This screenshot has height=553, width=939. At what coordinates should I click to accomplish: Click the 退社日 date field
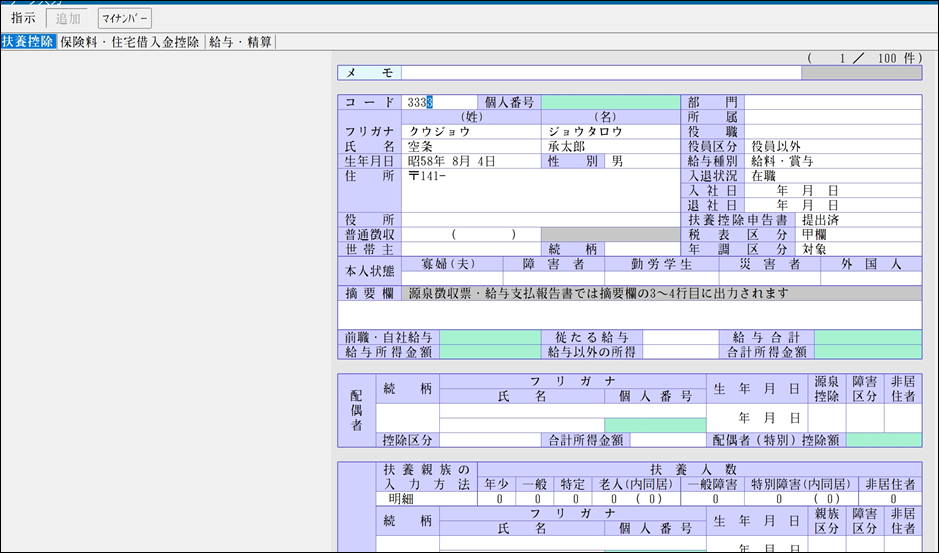point(833,206)
